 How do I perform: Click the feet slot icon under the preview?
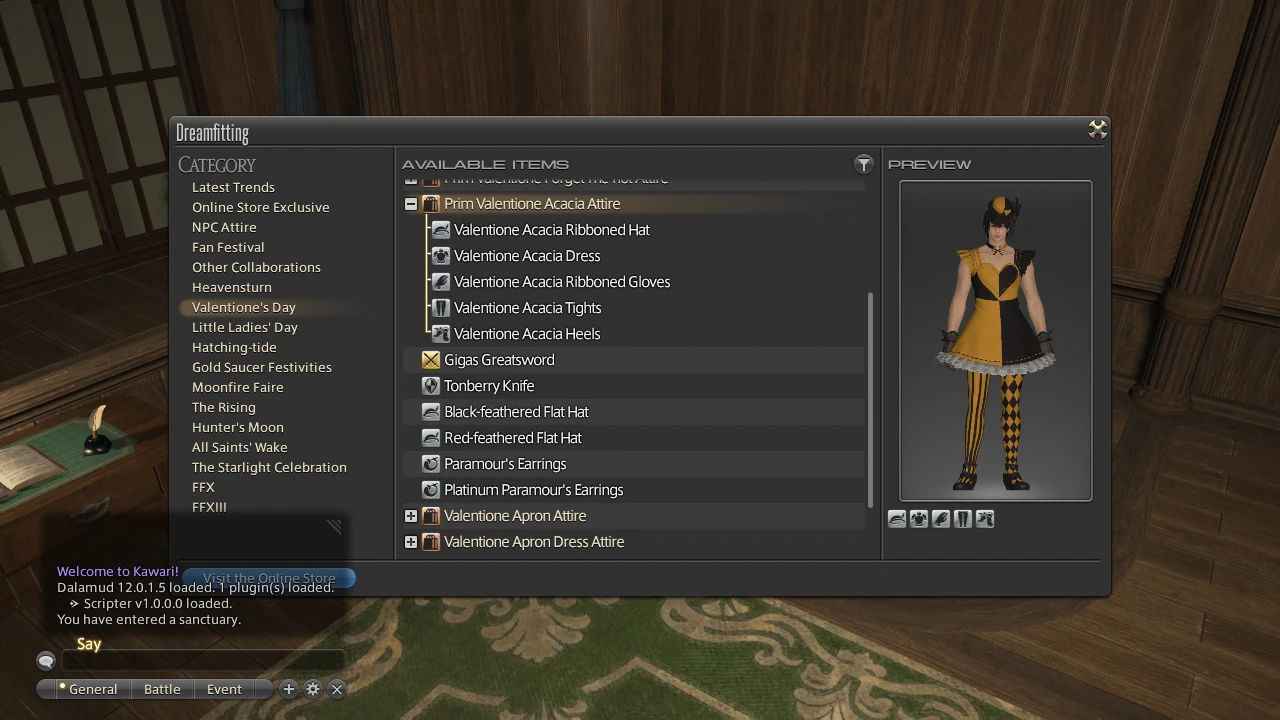point(985,519)
